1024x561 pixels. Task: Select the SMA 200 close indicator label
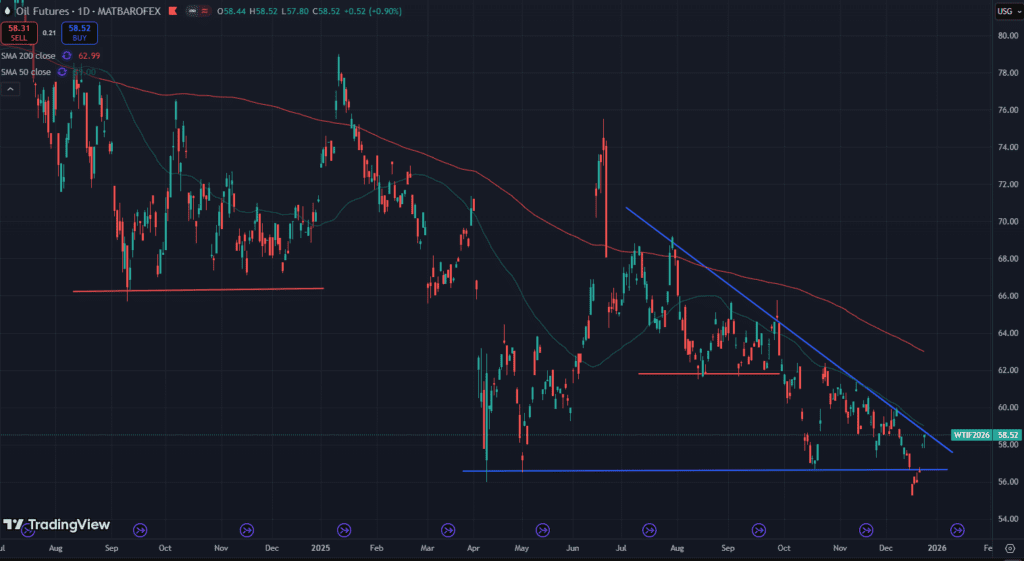click(x=28, y=56)
